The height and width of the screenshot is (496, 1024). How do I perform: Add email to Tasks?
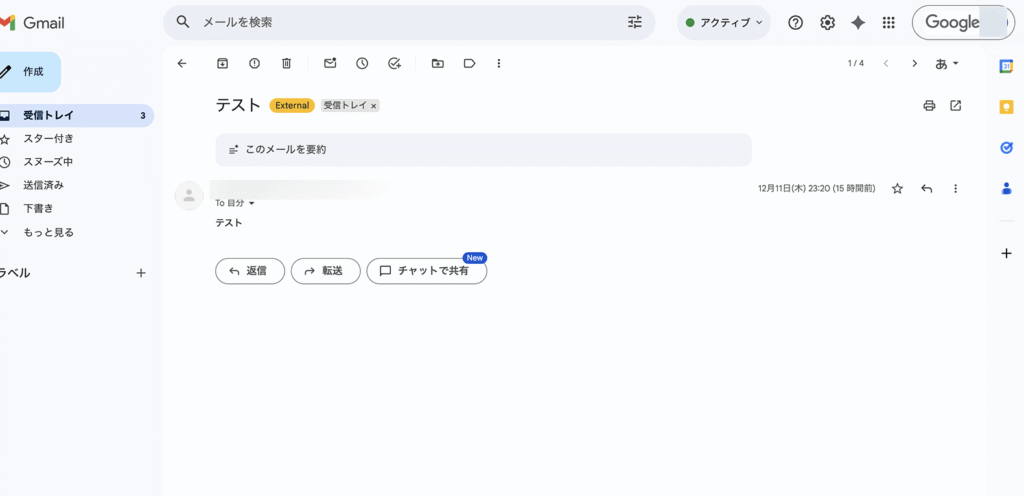click(x=394, y=63)
